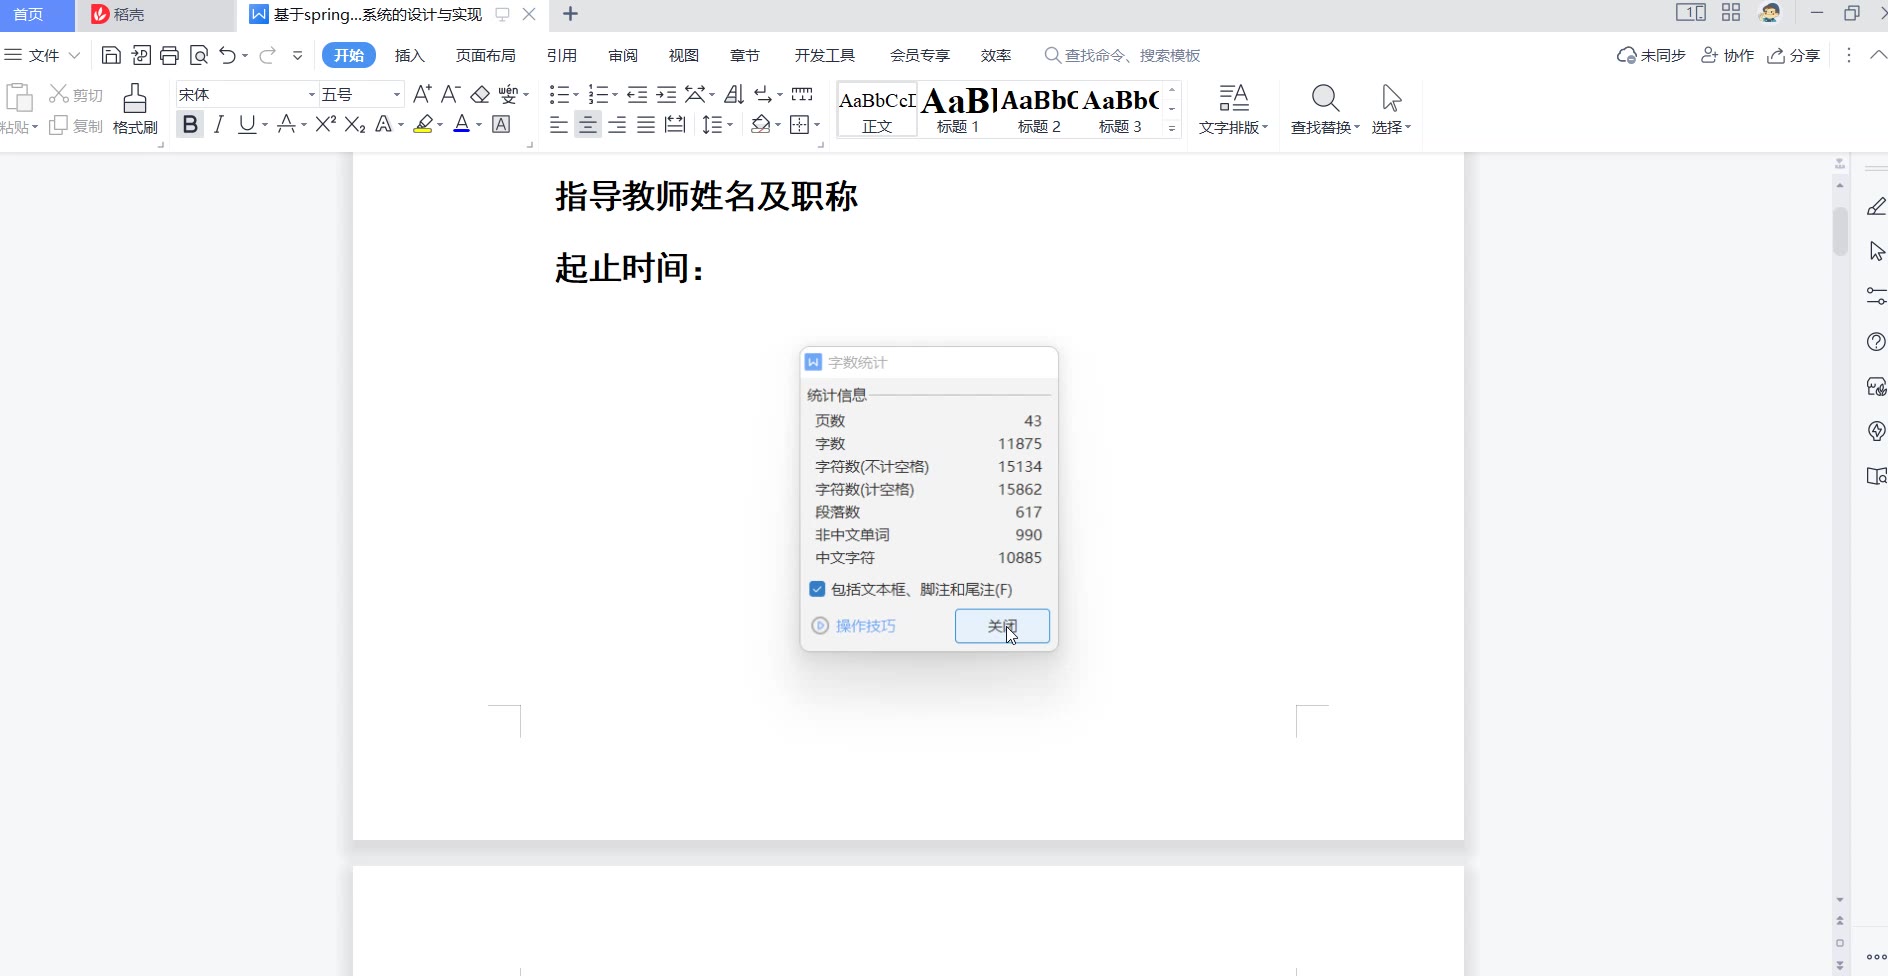Open the 开发工具 ribbon tab
The height and width of the screenshot is (976, 1888).
[825, 55]
